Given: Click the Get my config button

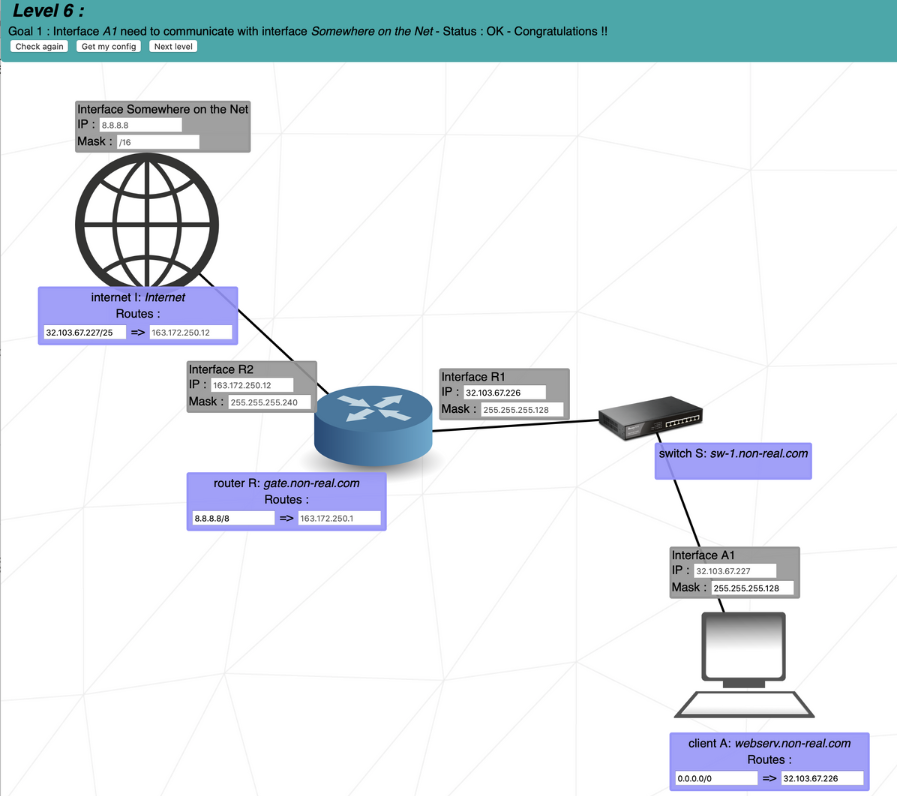Looking at the screenshot, I should point(109,46).
